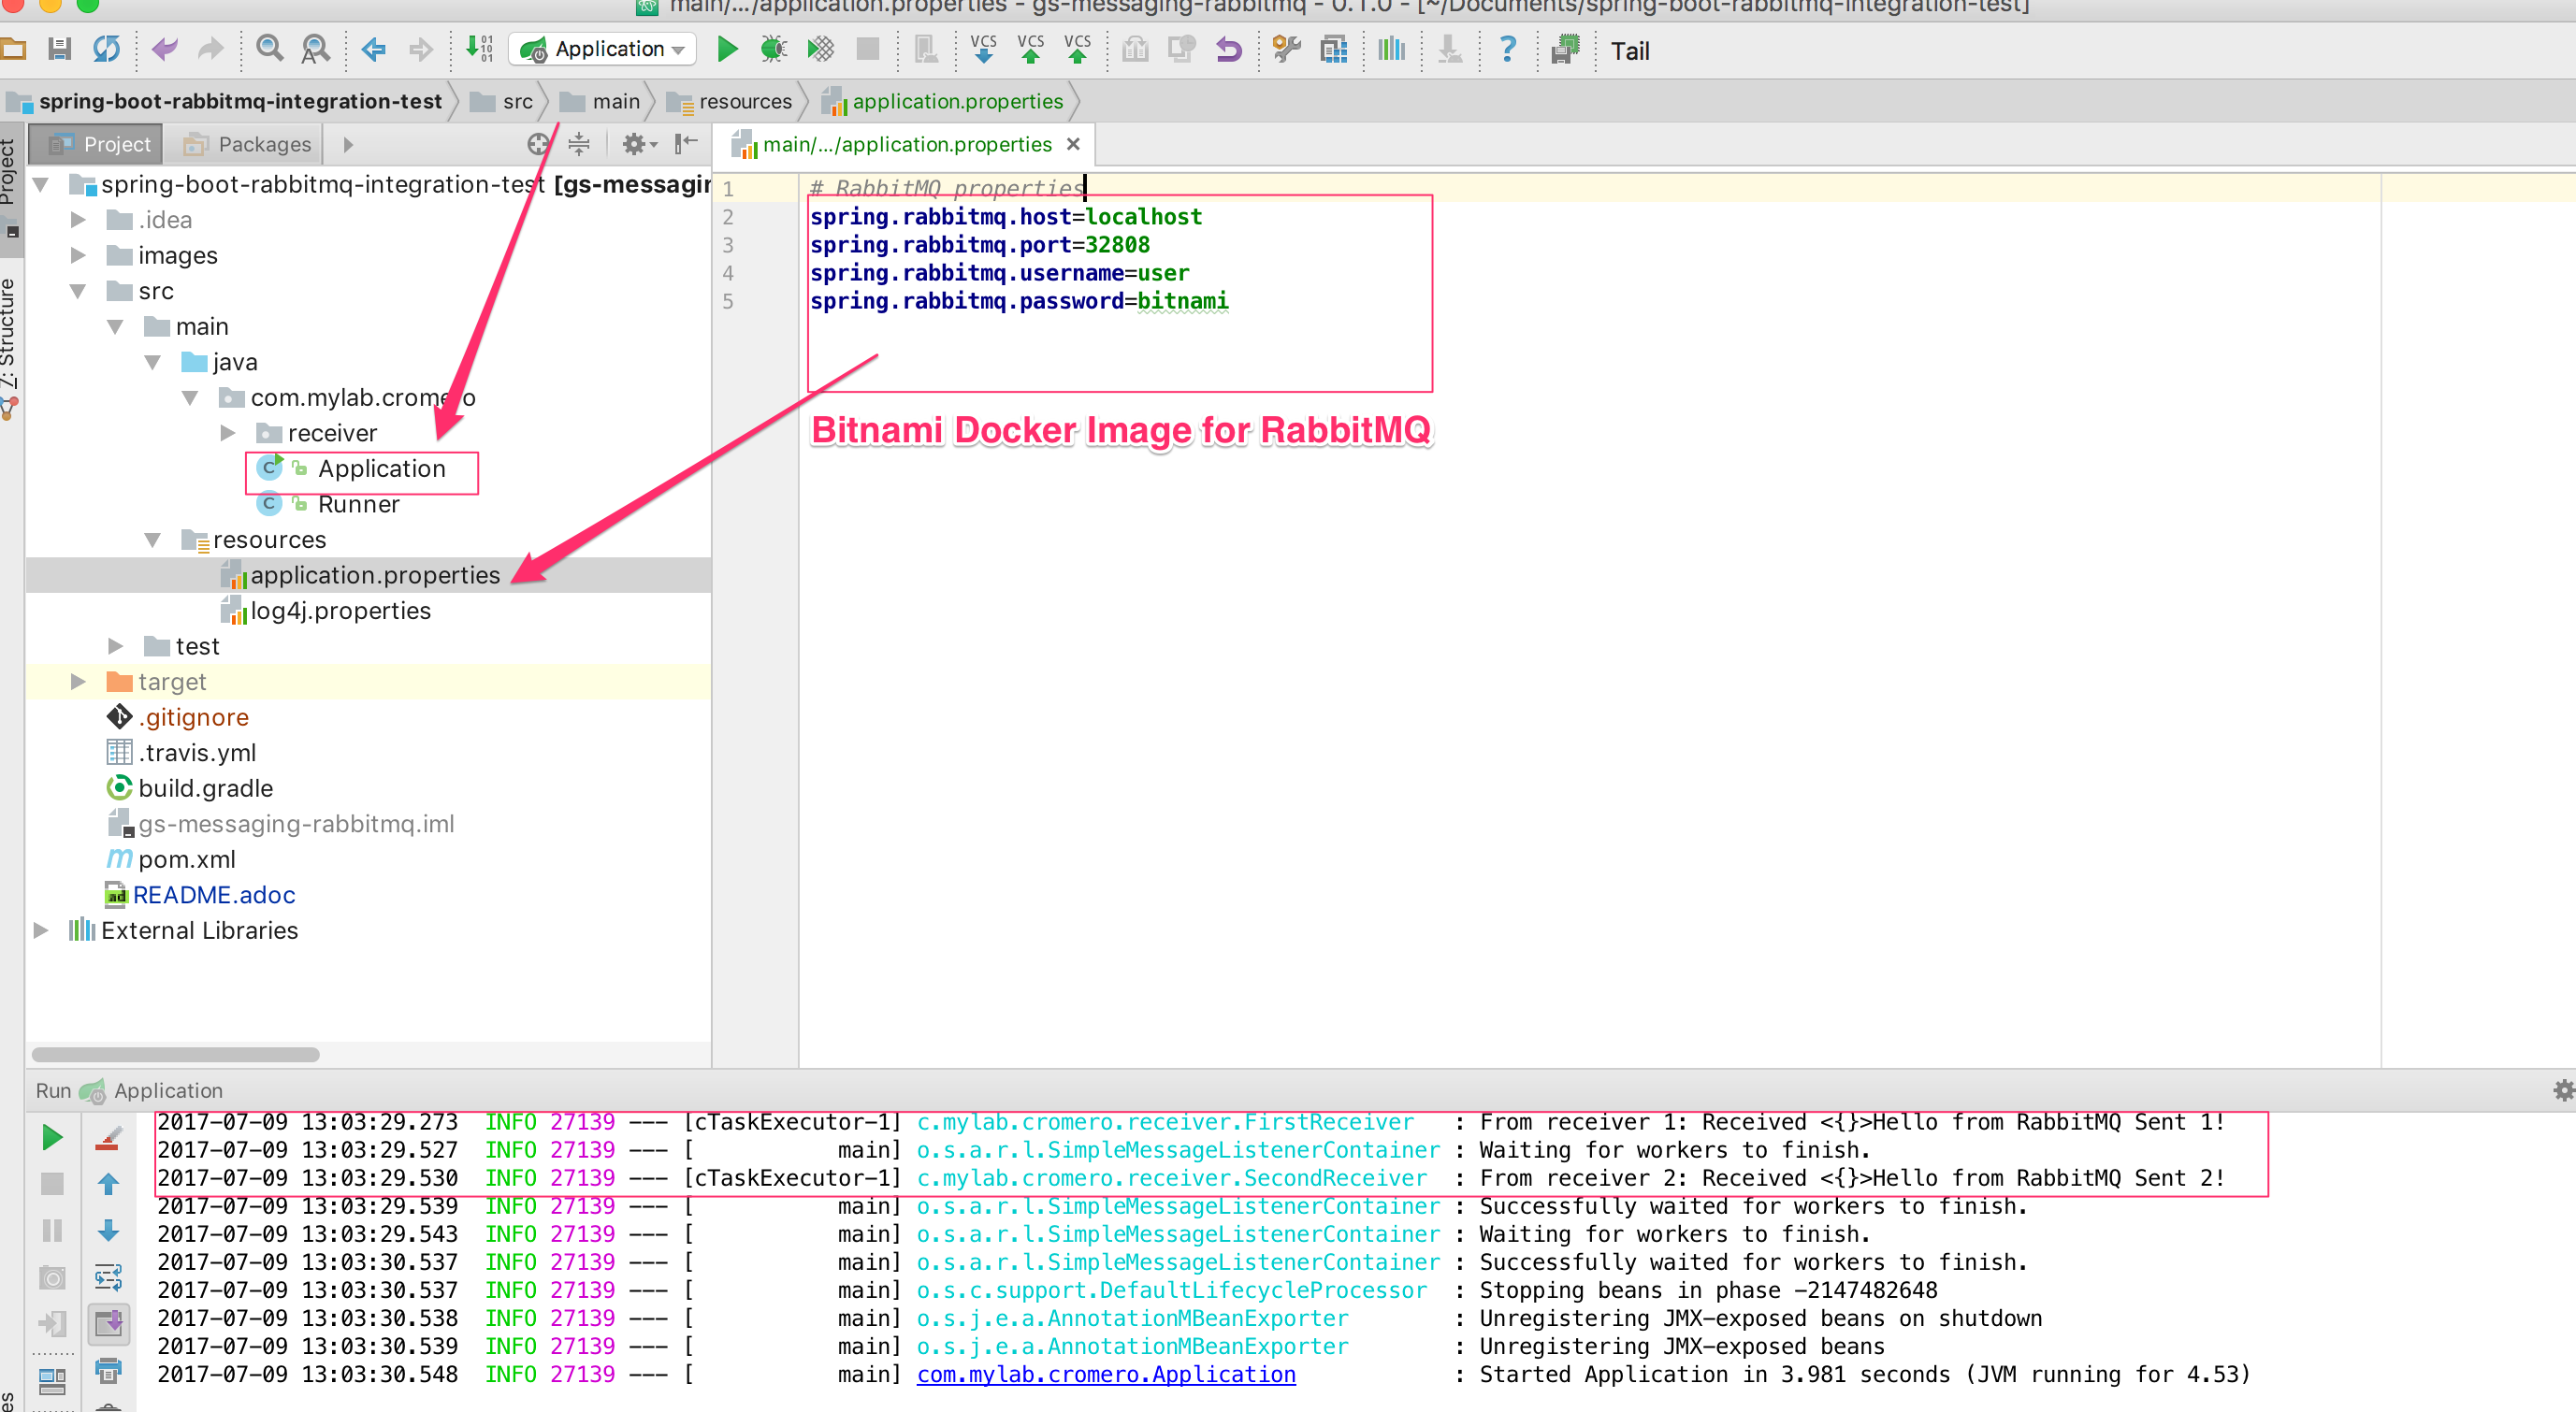Toggle scroll-to-end in the Run console
The width and height of the screenshot is (2576, 1412).
click(x=108, y=1324)
